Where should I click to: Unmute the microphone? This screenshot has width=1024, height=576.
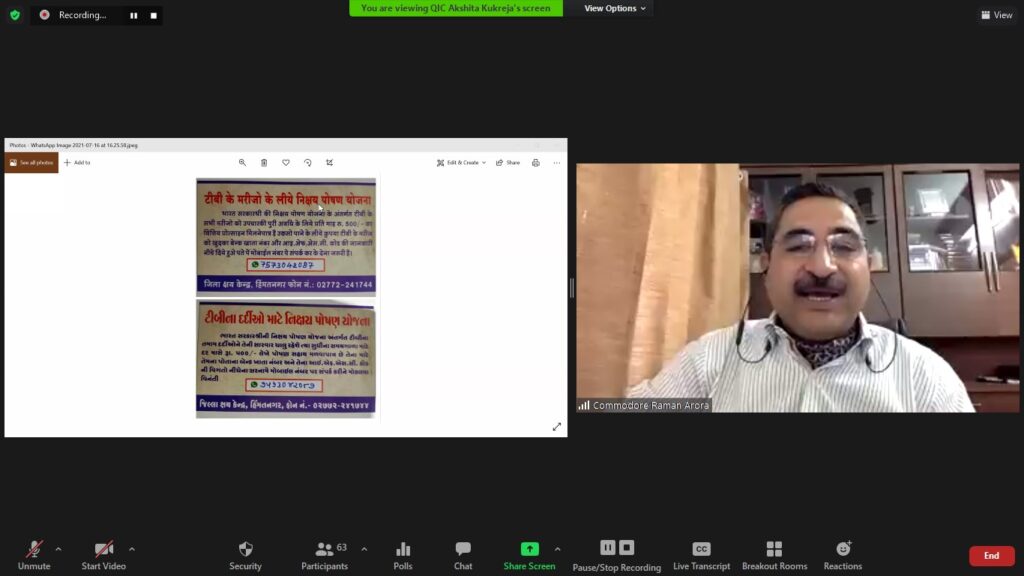(x=34, y=555)
